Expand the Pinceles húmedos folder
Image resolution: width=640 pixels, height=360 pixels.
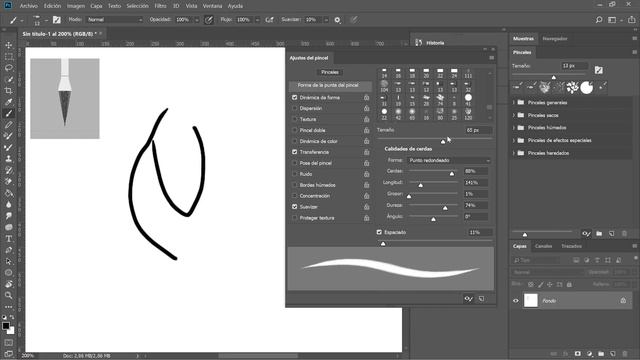tap(514, 128)
